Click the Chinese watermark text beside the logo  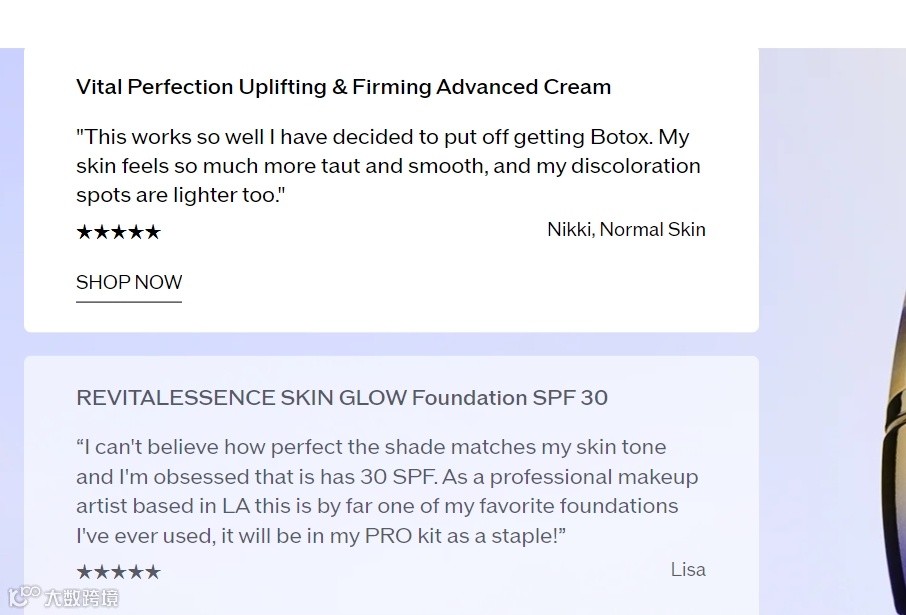(80, 599)
